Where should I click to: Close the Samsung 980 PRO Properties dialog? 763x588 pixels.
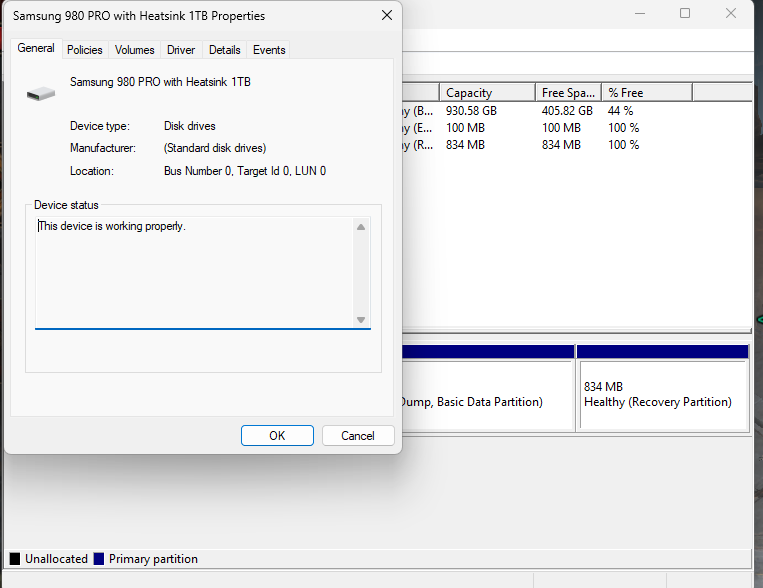click(x=387, y=16)
